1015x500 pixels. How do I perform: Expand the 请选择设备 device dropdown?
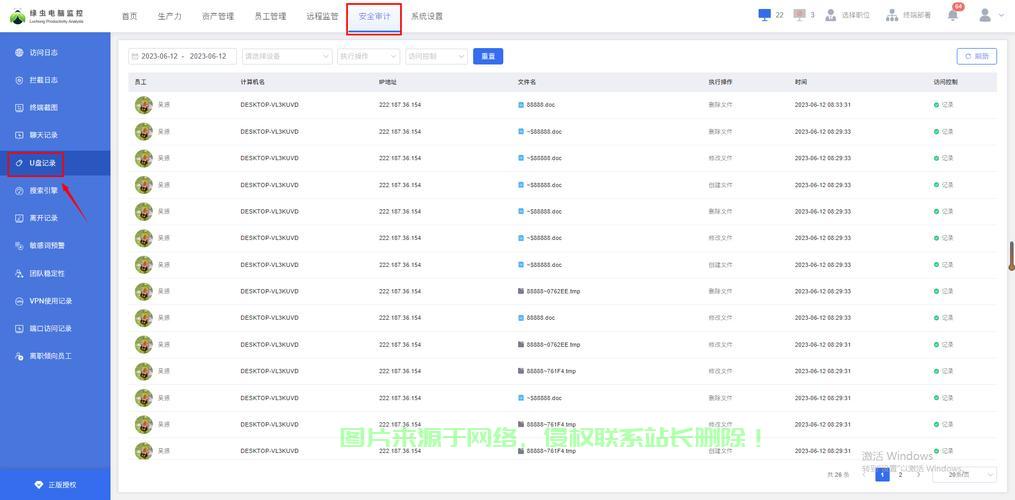coord(286,57)
